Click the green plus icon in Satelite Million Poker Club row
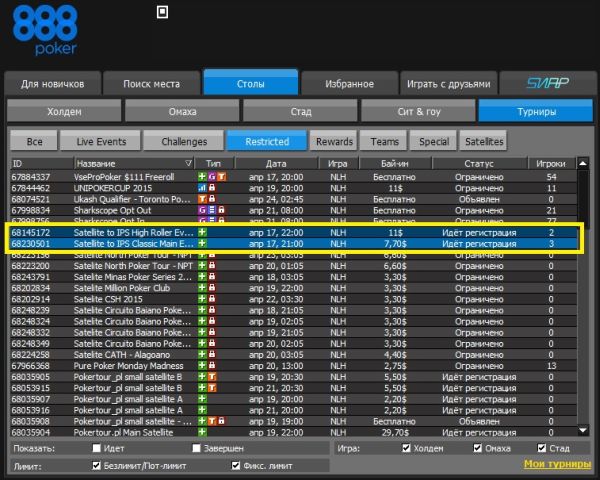 point(202,288)
